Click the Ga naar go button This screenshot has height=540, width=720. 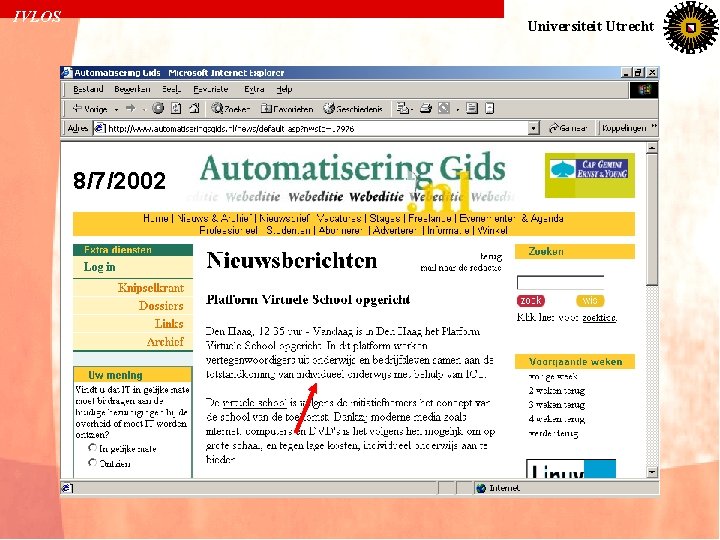click(568, 128)
